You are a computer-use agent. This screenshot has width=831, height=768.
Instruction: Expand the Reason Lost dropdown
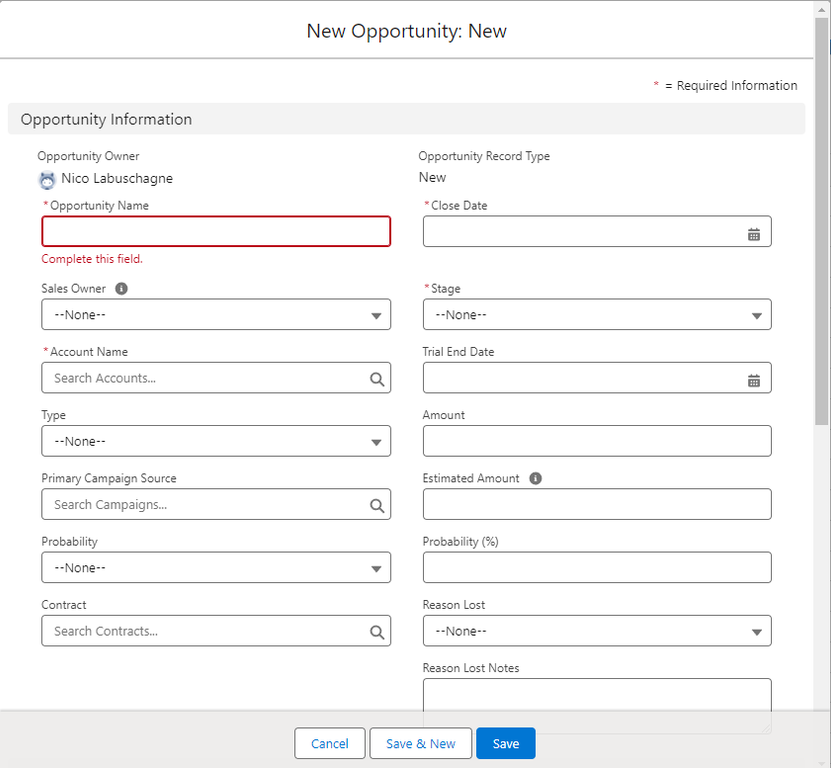coord(597,631)
